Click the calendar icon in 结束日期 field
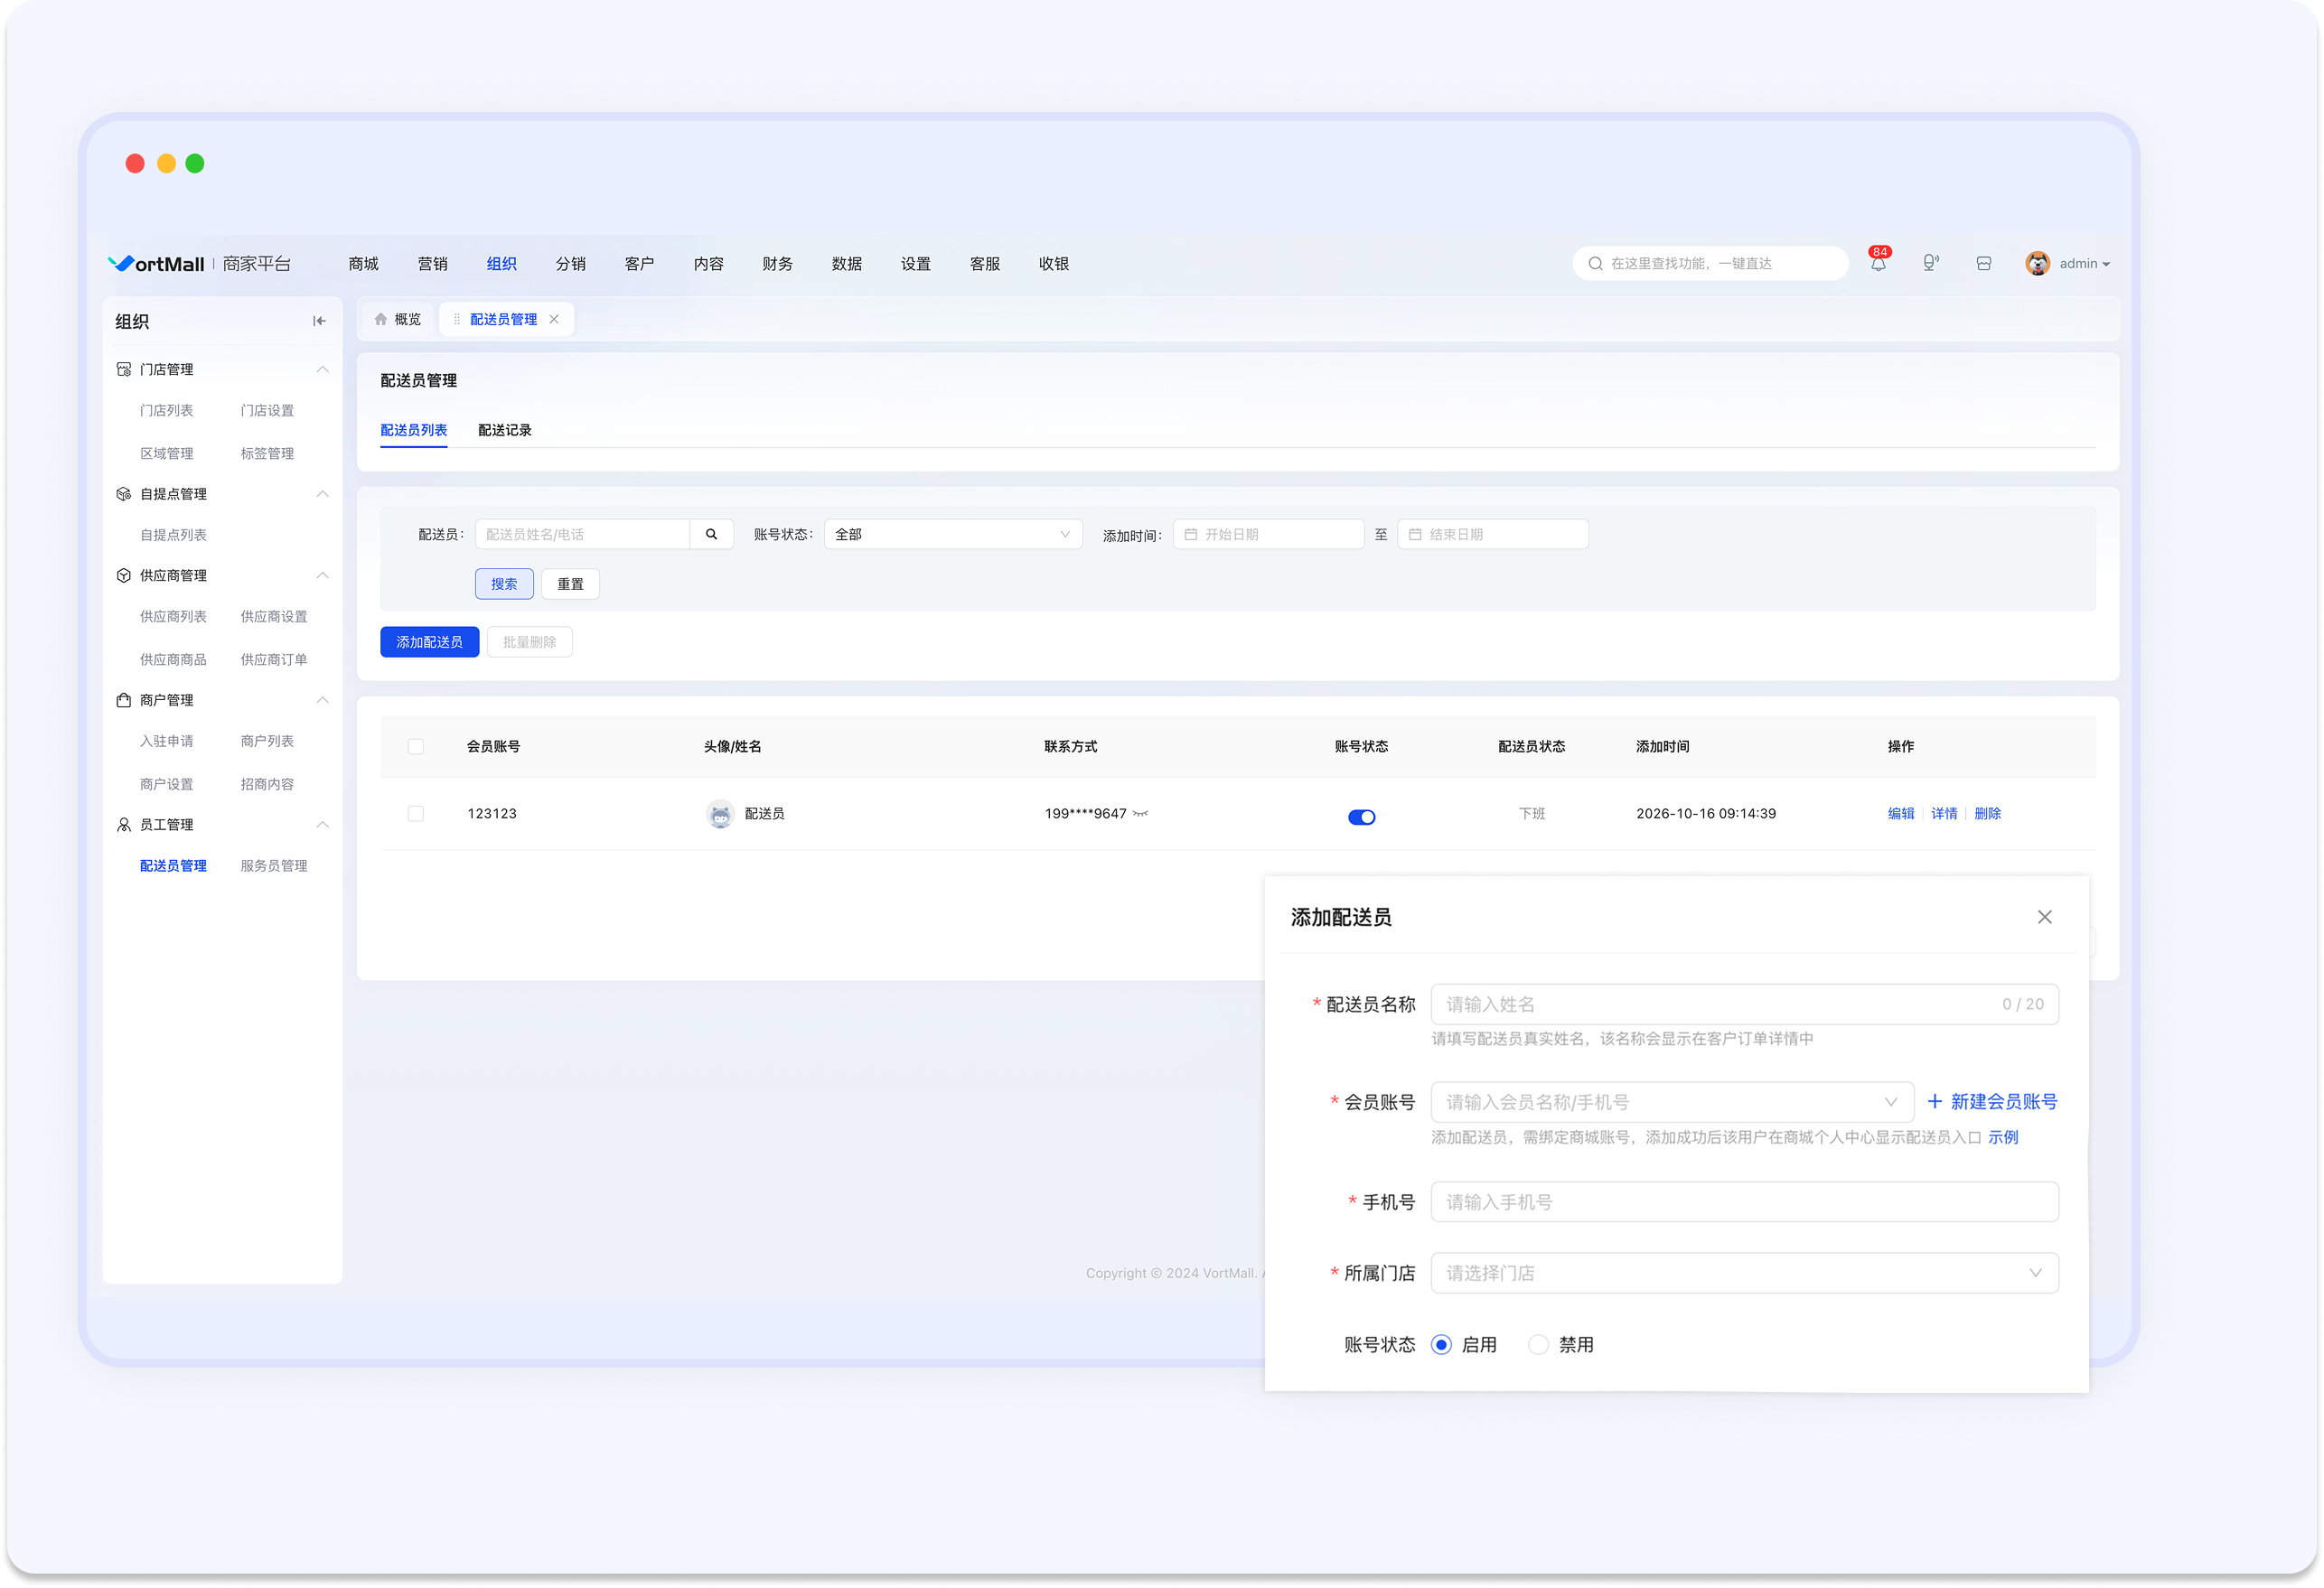Screen dimensions: 2324x1588 pos(1415,535)
